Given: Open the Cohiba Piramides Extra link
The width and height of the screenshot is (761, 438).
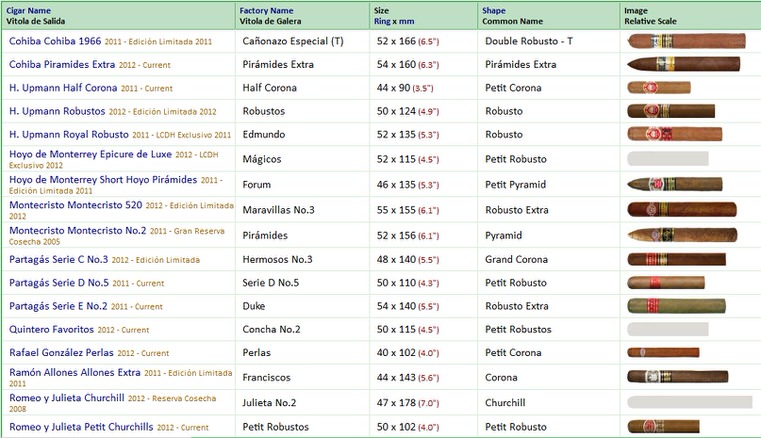Looking at the screenshot, I should pyautogui.click(x=62, y=65).
